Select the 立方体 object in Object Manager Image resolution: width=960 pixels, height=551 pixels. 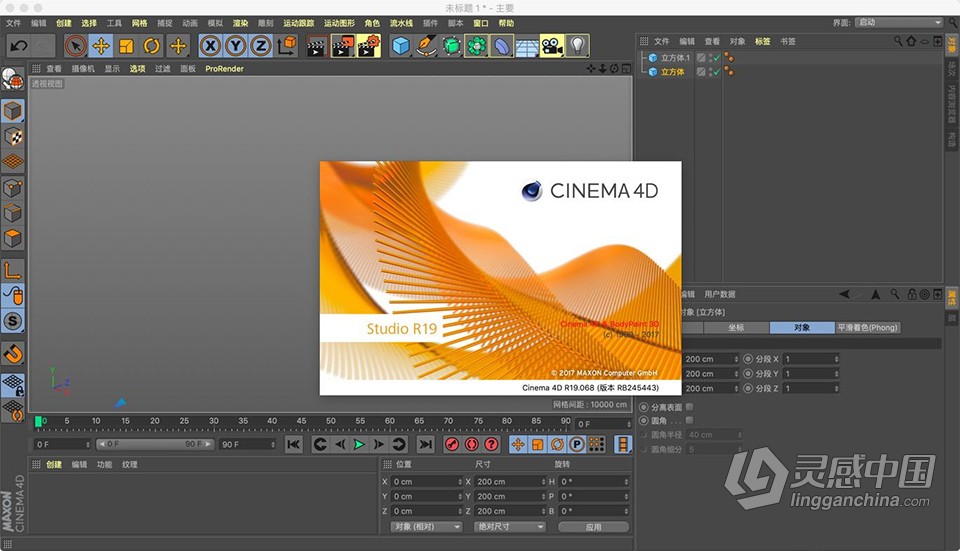pos(672,72)
